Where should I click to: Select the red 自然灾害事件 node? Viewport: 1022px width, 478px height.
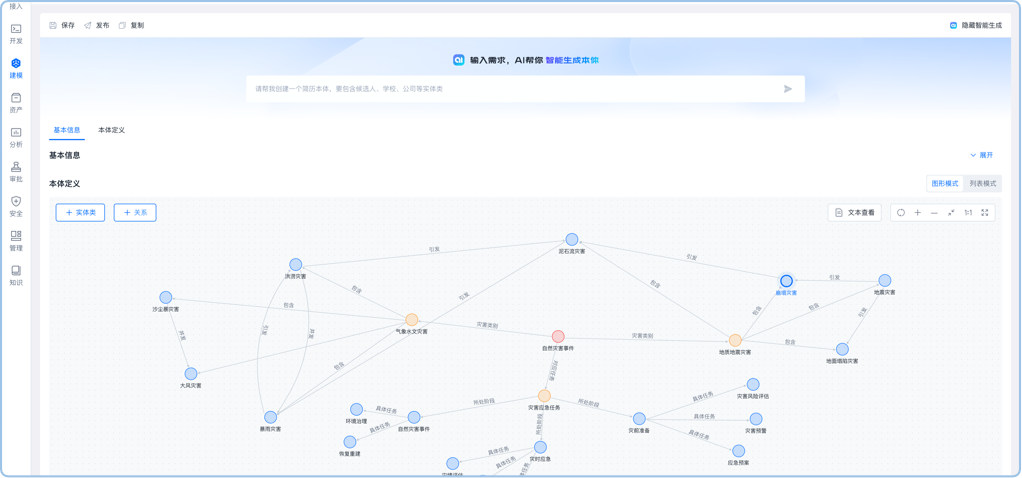click(558, 336)
